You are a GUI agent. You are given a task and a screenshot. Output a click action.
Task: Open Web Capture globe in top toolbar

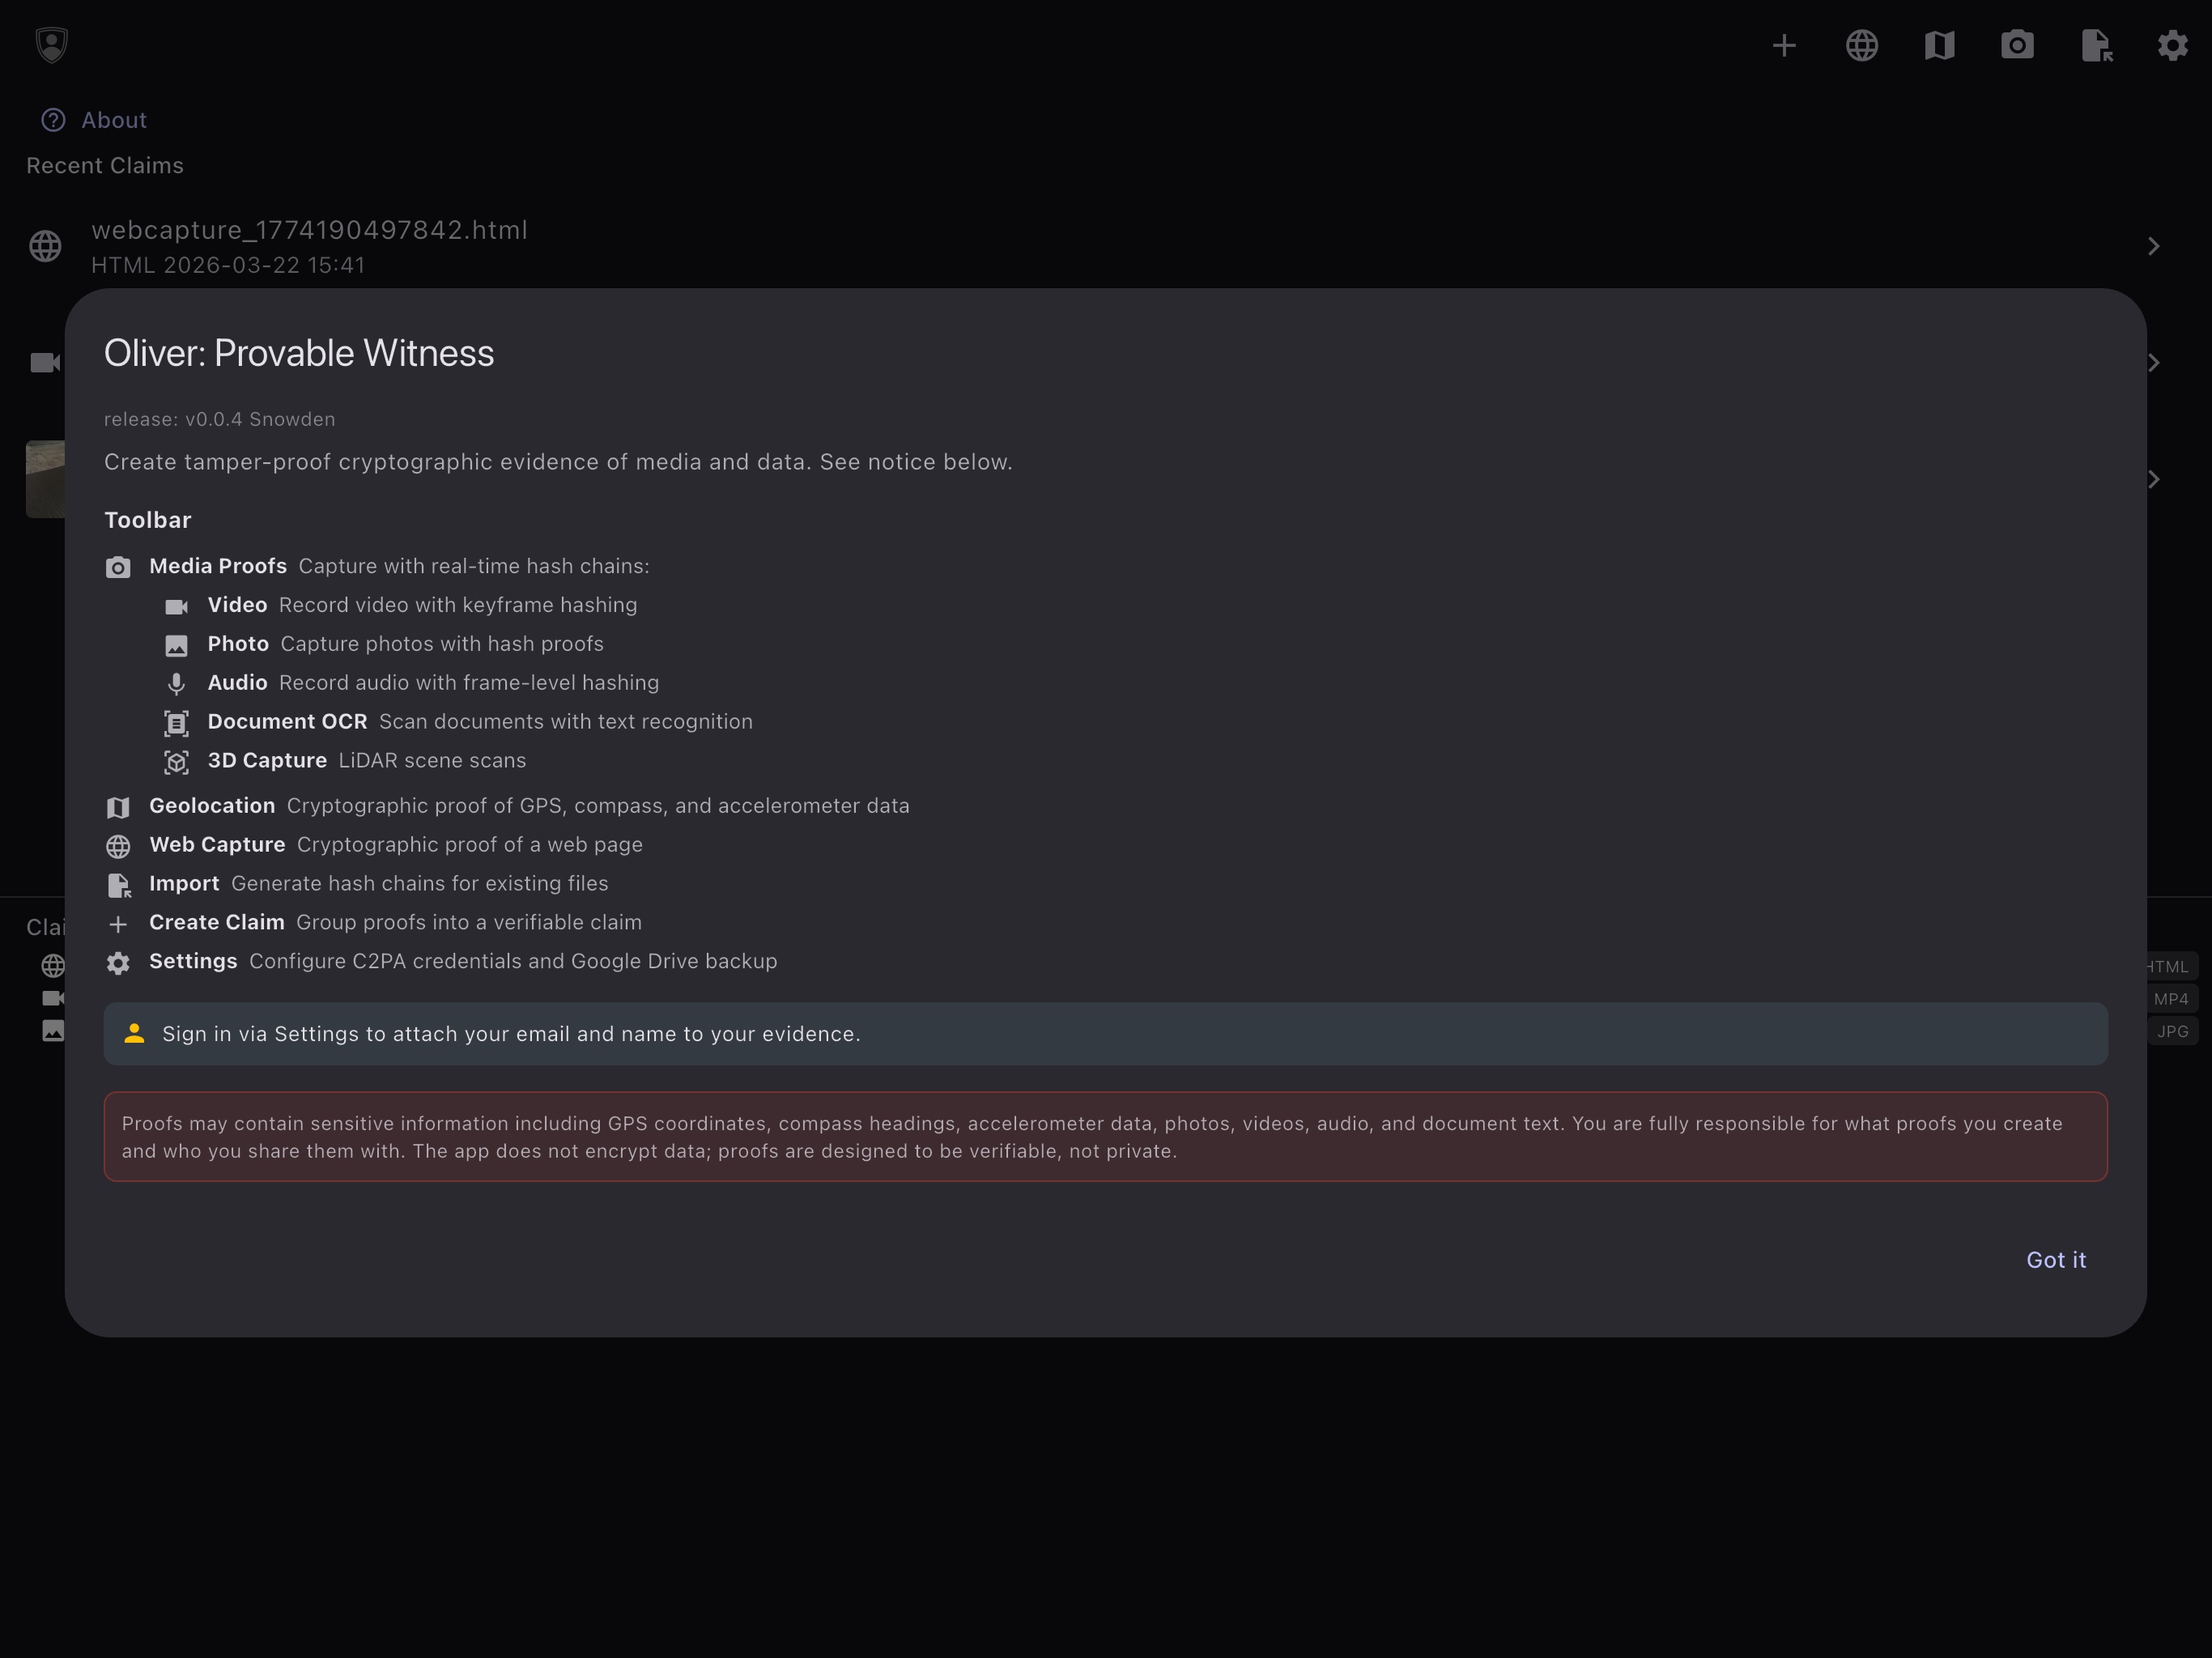(1862, 45)
